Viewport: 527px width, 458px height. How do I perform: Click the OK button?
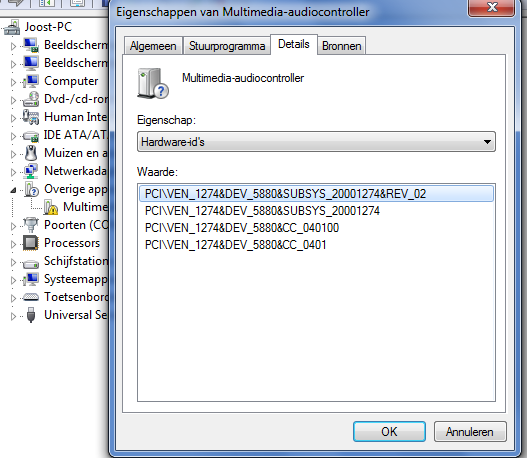(389, 431)
